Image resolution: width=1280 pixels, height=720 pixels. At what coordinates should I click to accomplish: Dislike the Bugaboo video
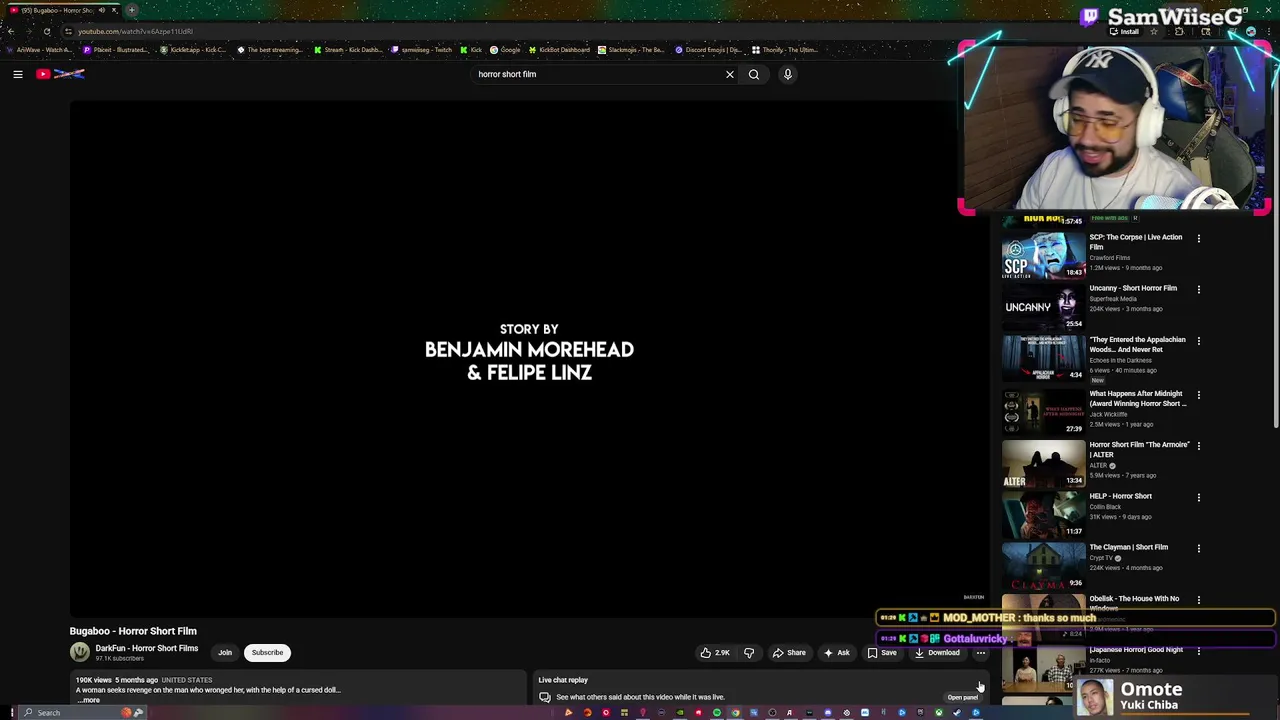pos(749,653)
